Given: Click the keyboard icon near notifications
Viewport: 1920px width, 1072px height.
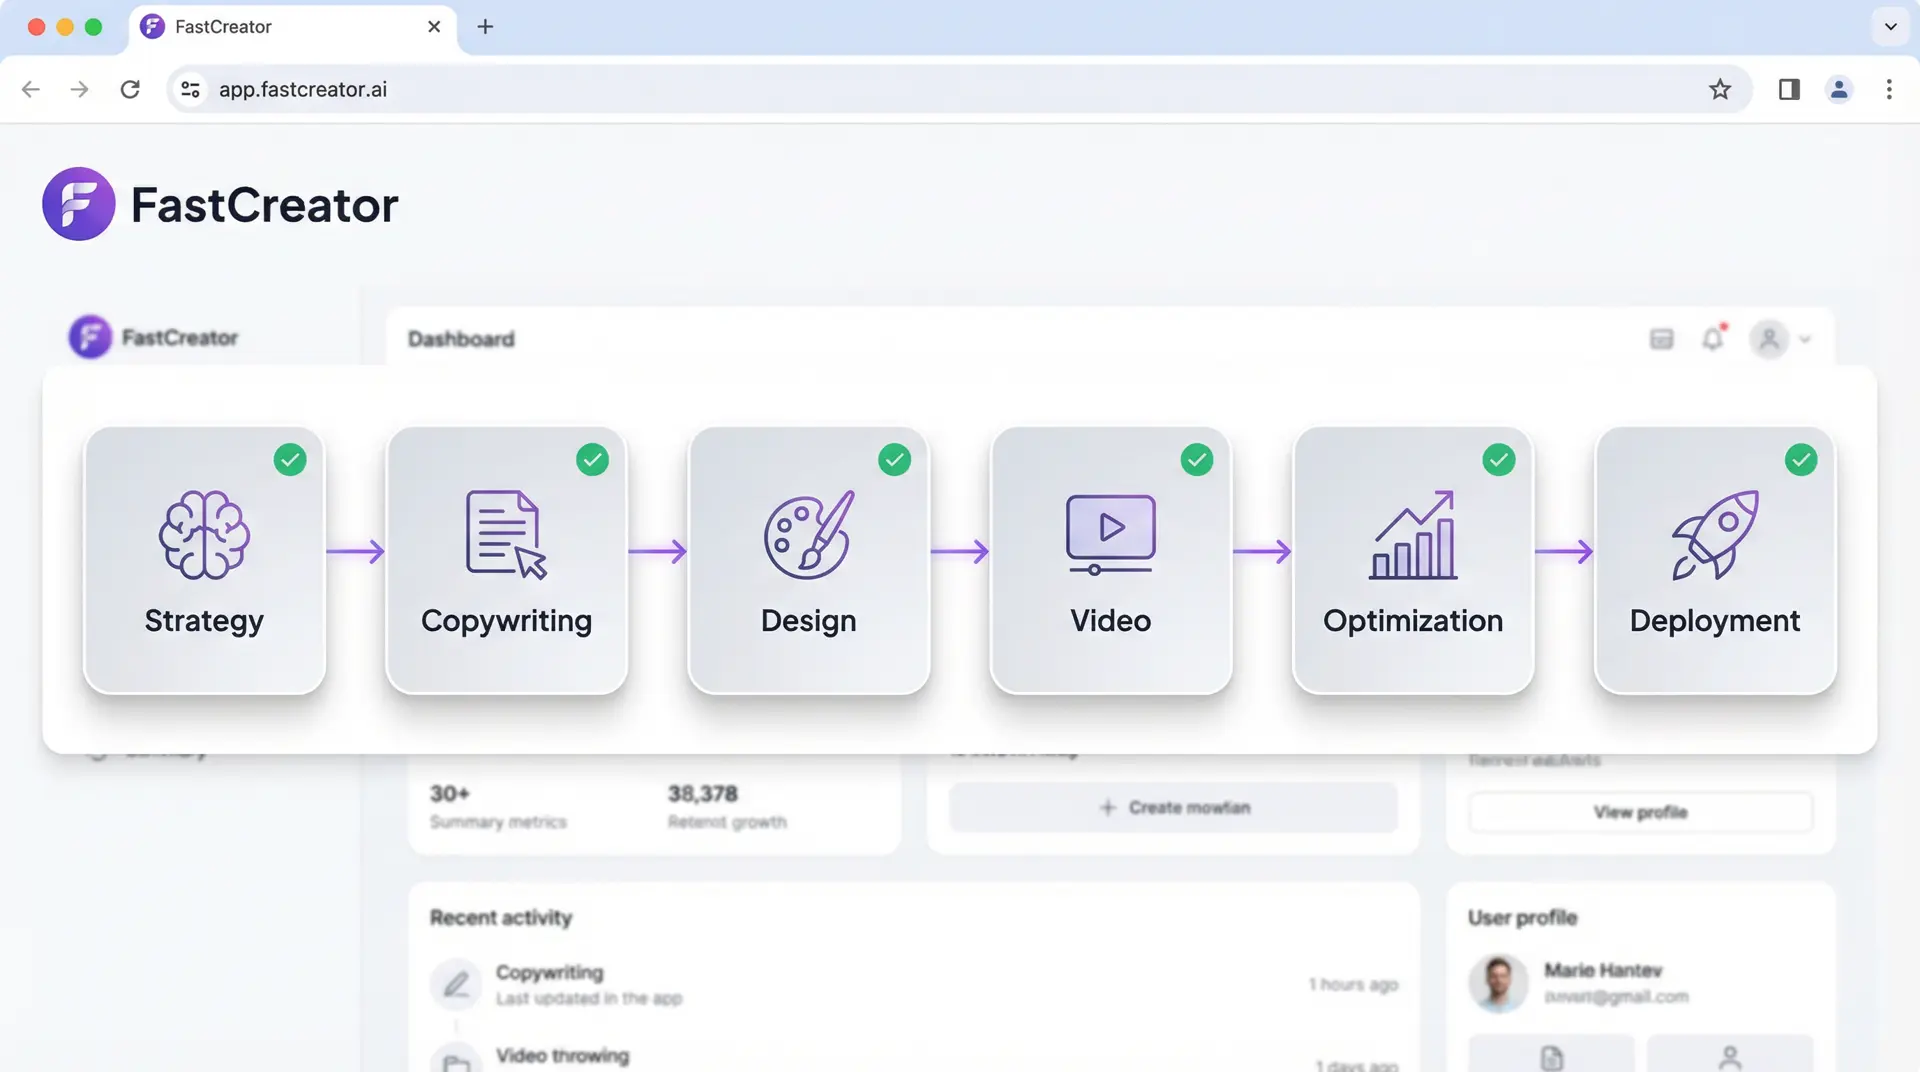Looking at the screenshot, I should point(1661,339).
